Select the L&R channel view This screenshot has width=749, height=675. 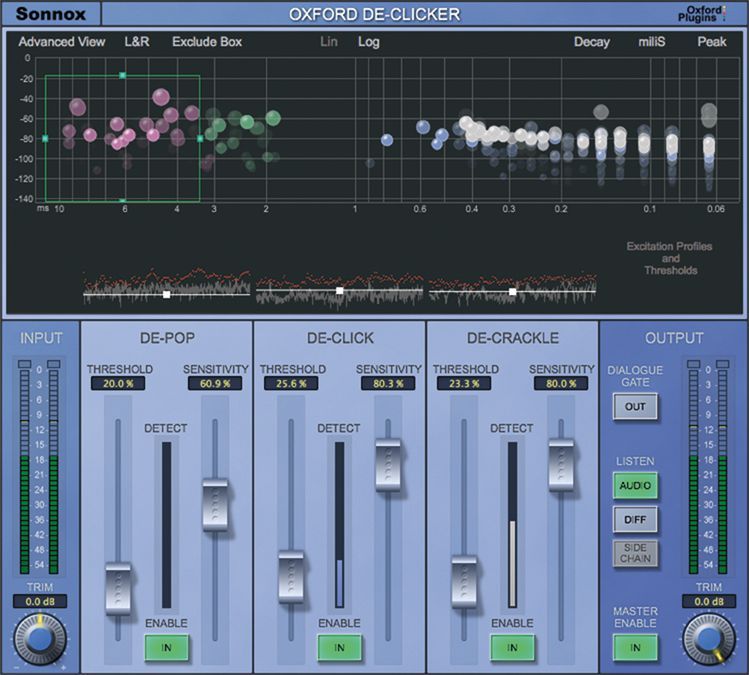tap(138, 42)
